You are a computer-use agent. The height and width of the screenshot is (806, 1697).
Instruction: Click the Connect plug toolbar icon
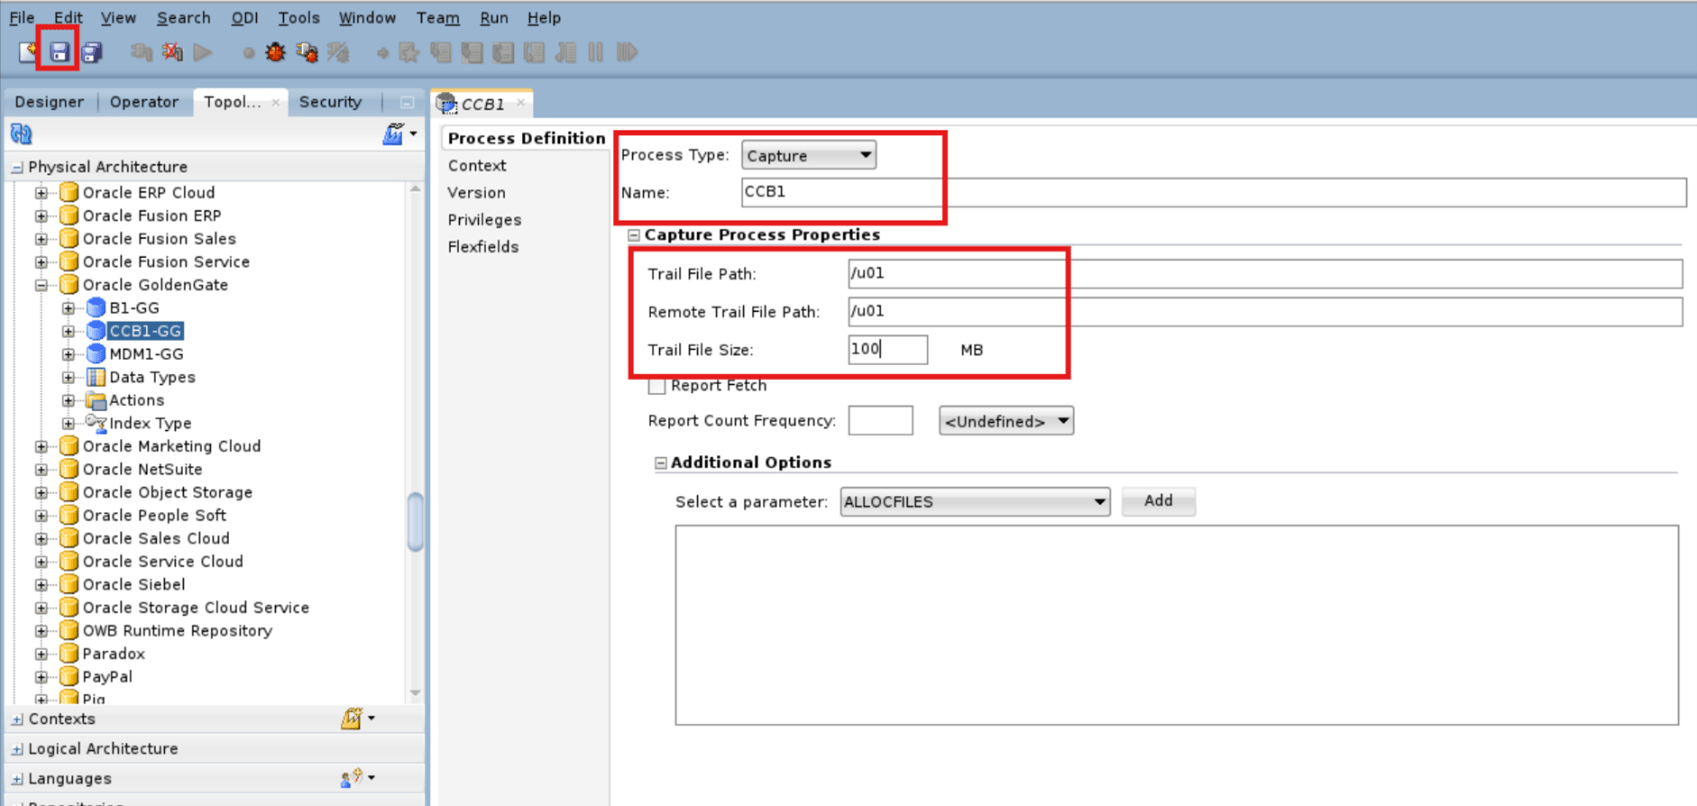(x=141, y=52)
